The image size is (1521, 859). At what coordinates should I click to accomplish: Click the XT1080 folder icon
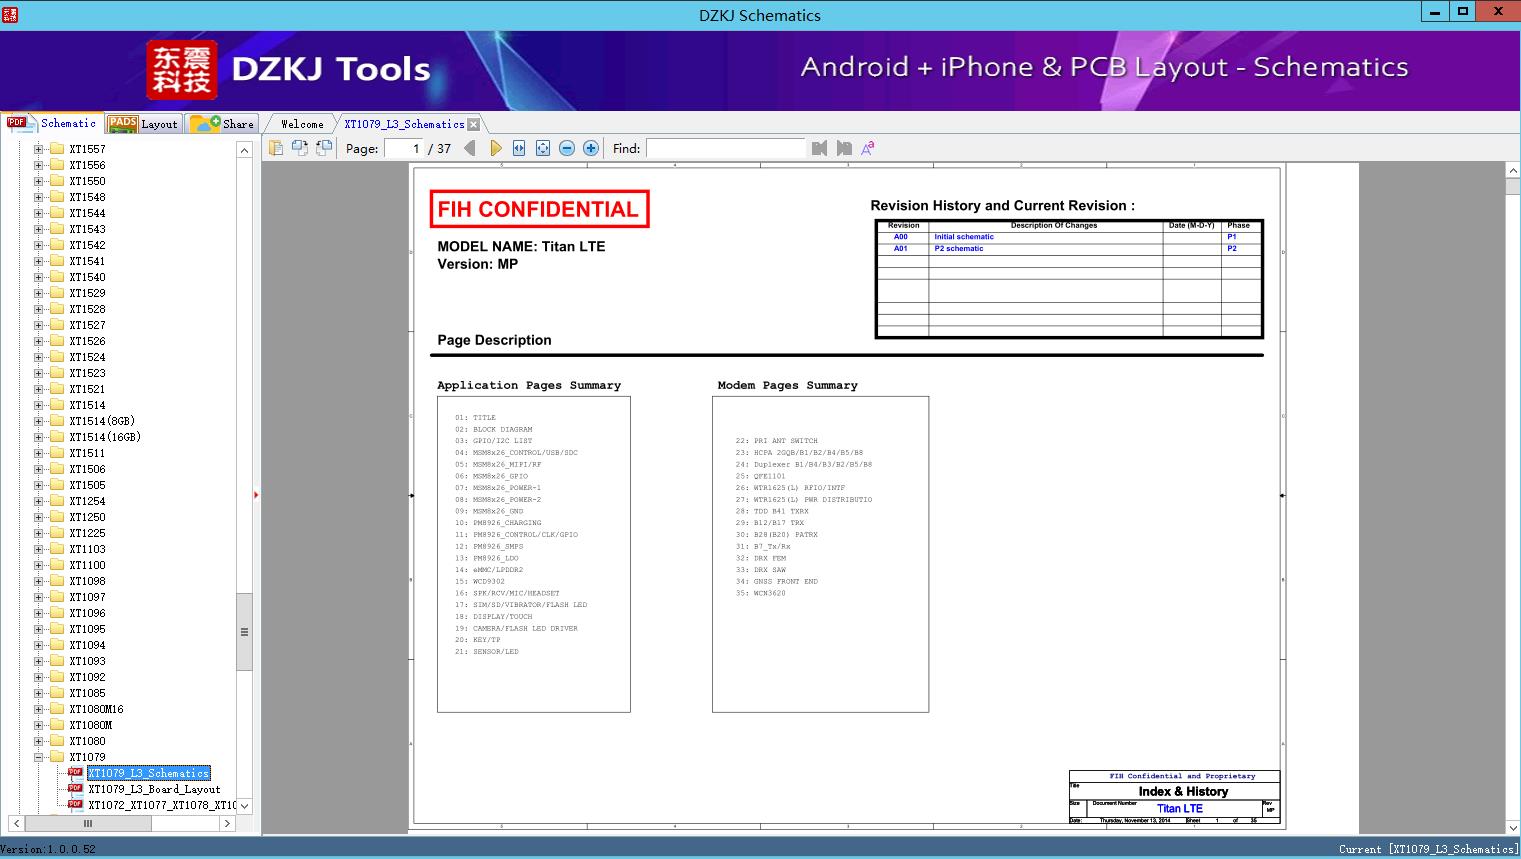click(57, 741)
